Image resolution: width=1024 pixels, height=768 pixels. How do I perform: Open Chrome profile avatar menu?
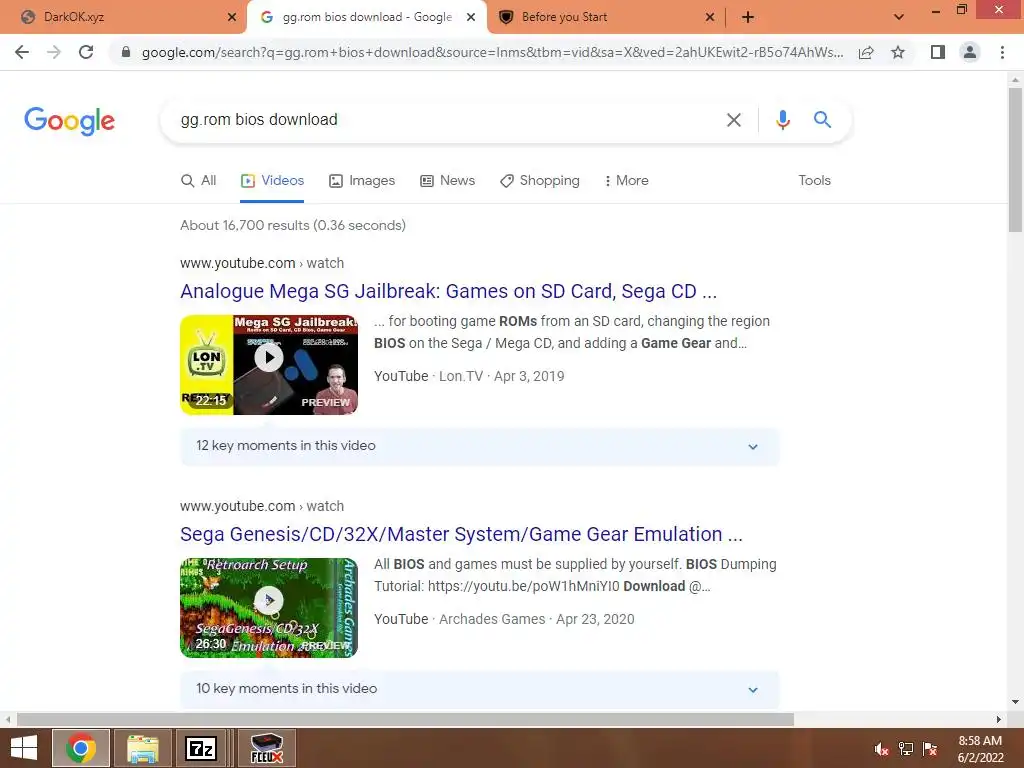[x=970, y=52]
